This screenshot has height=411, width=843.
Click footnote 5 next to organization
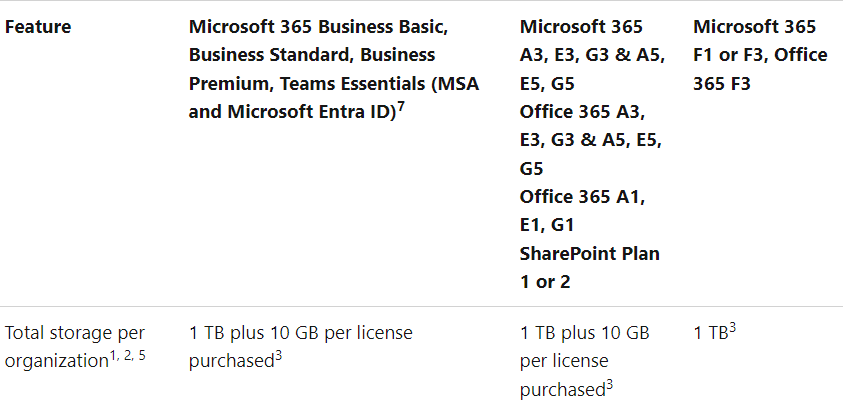coord(142,356)
